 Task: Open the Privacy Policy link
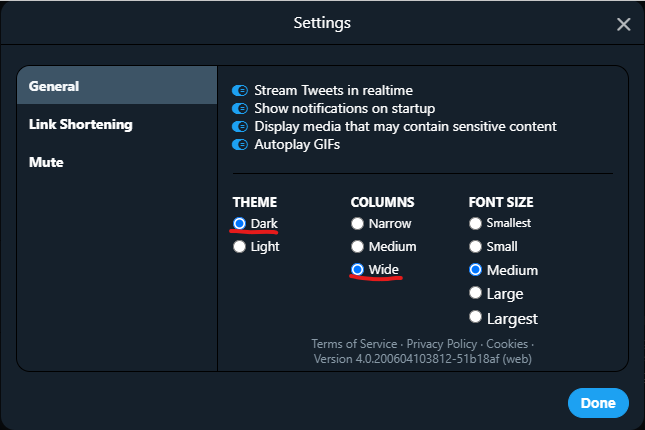tap(442, 344)
